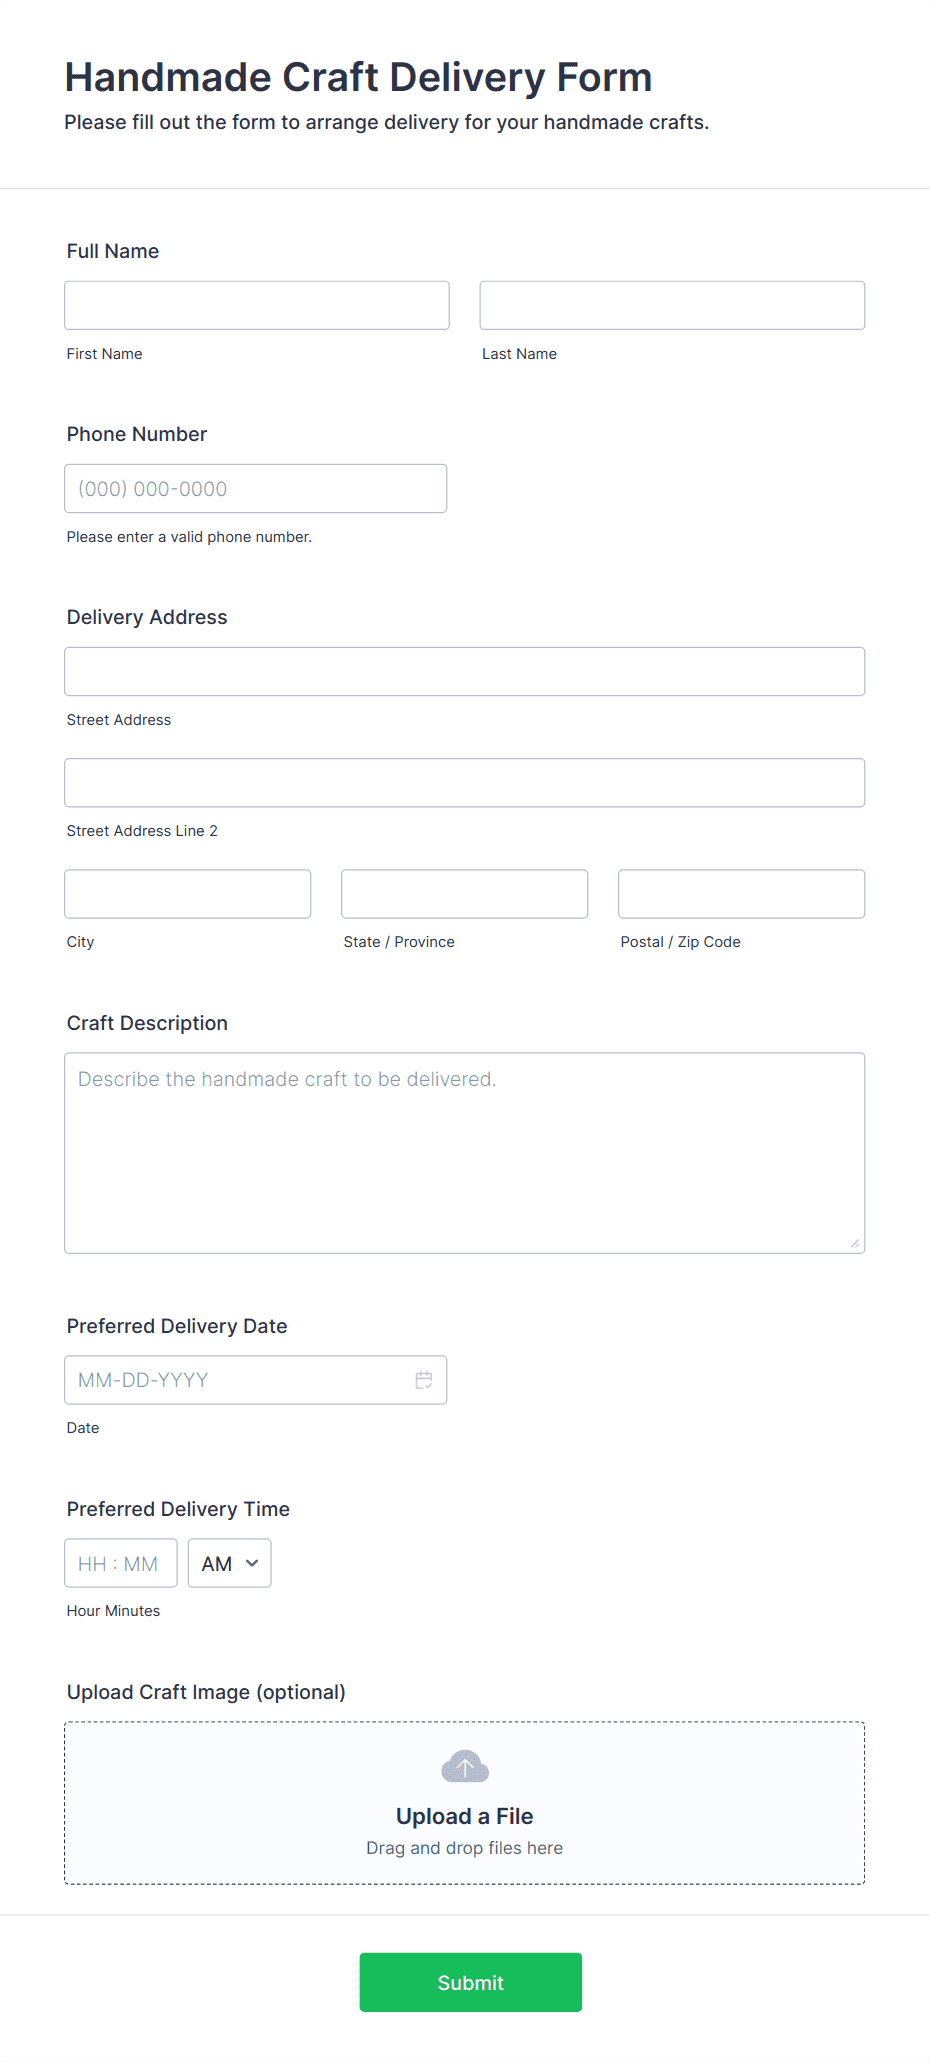Click the Craft Description text area

(x=464, y=1150)
